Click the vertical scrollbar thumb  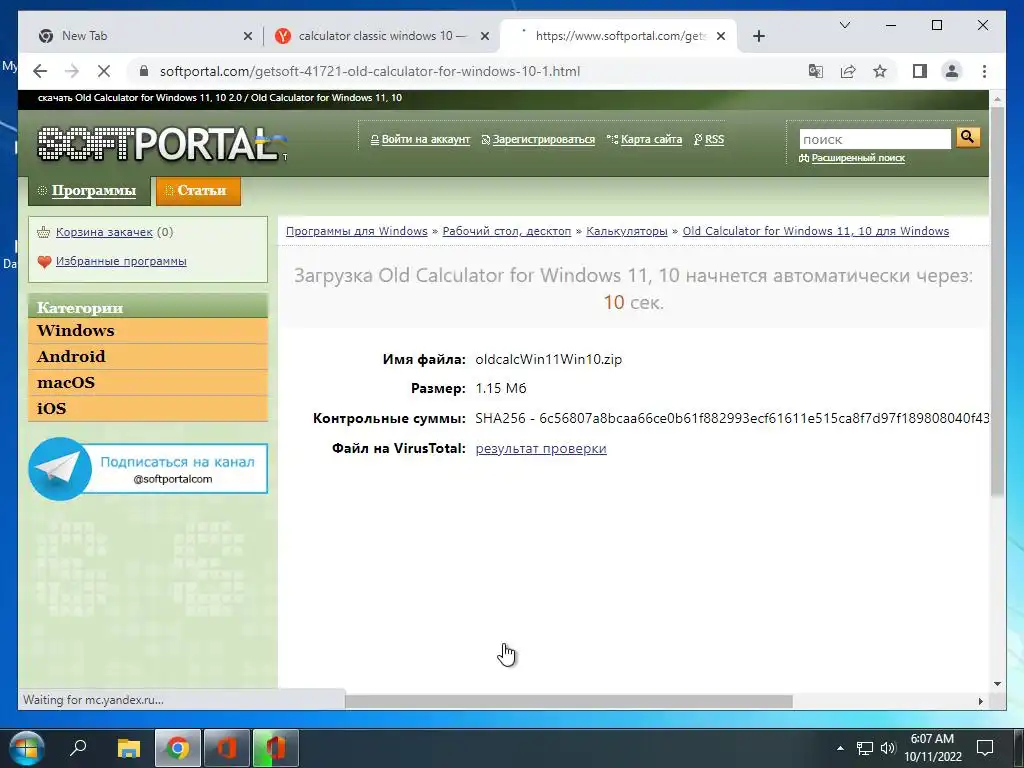pos(997,300)
